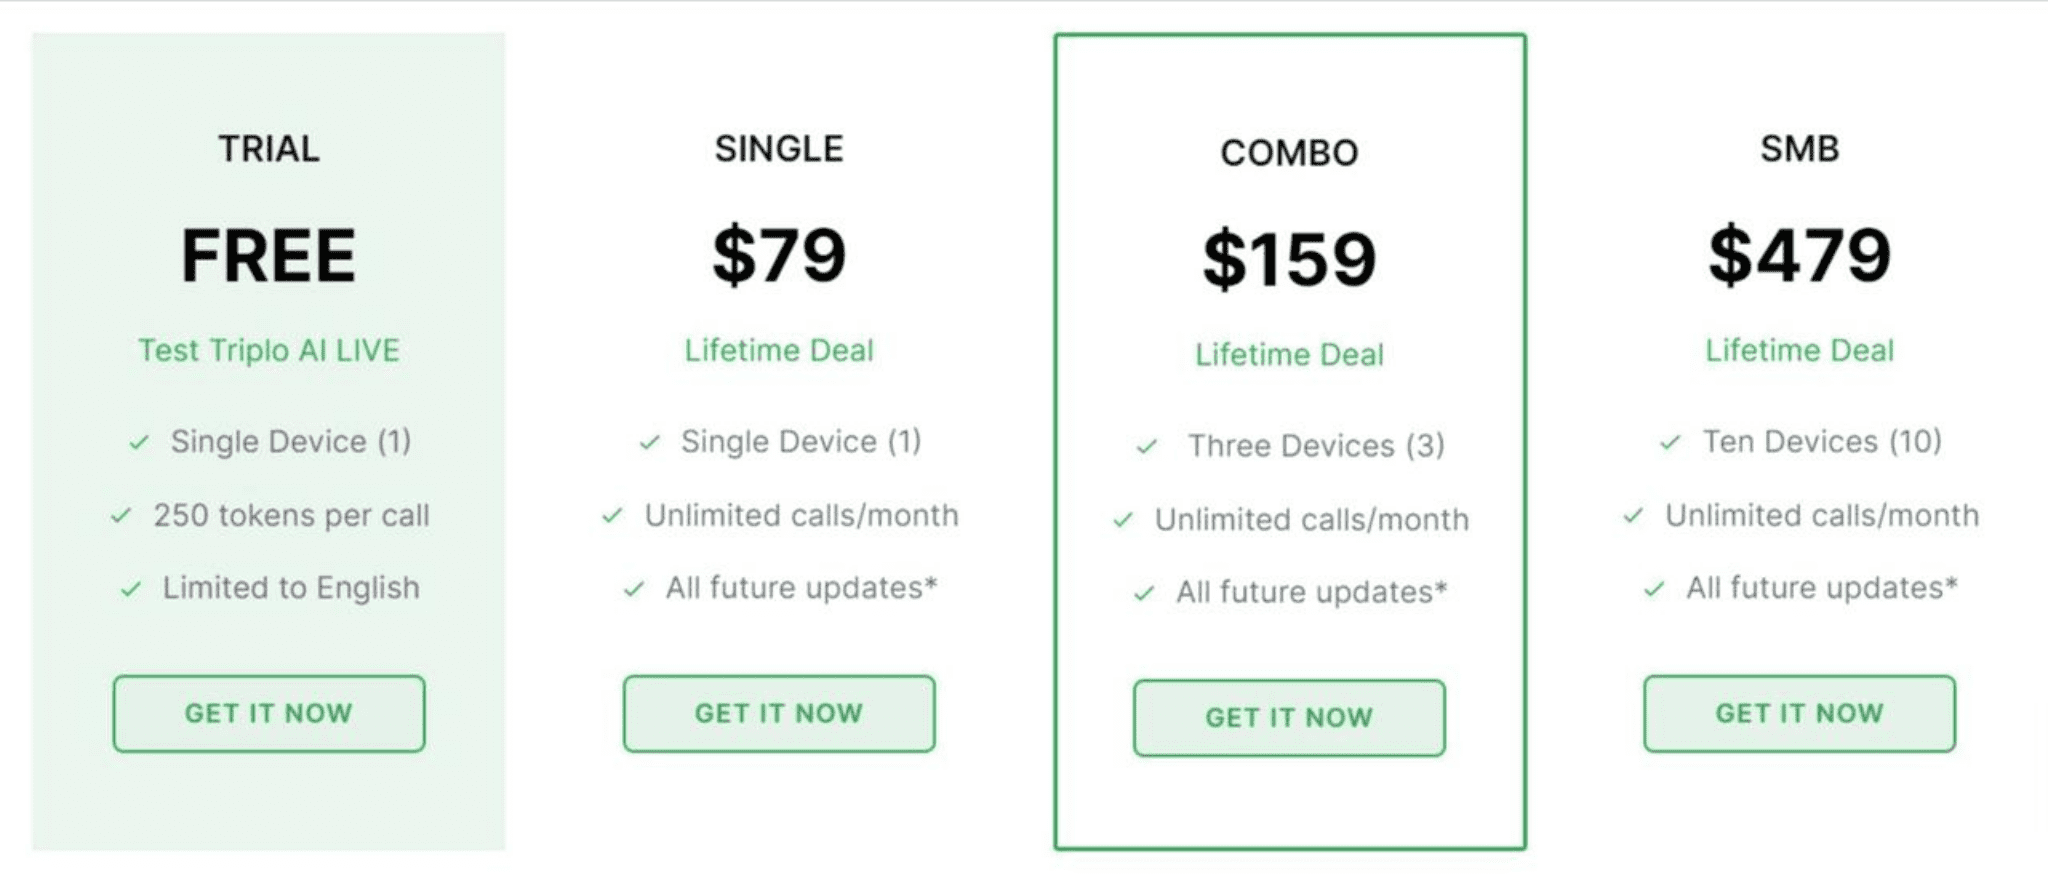Click GET IT NOW under the $159 Combo plan
Viewport: 2048px width, 878px height.
tap(1289, 717)
